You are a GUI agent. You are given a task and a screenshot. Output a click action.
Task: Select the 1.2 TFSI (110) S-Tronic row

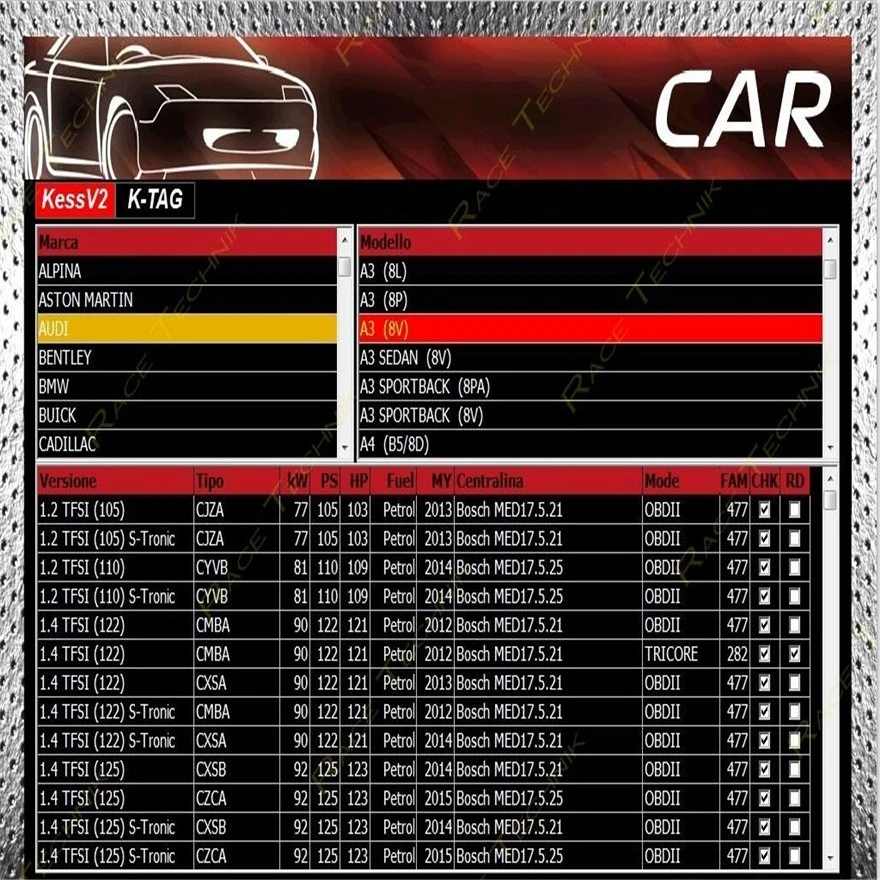[423, 596]
